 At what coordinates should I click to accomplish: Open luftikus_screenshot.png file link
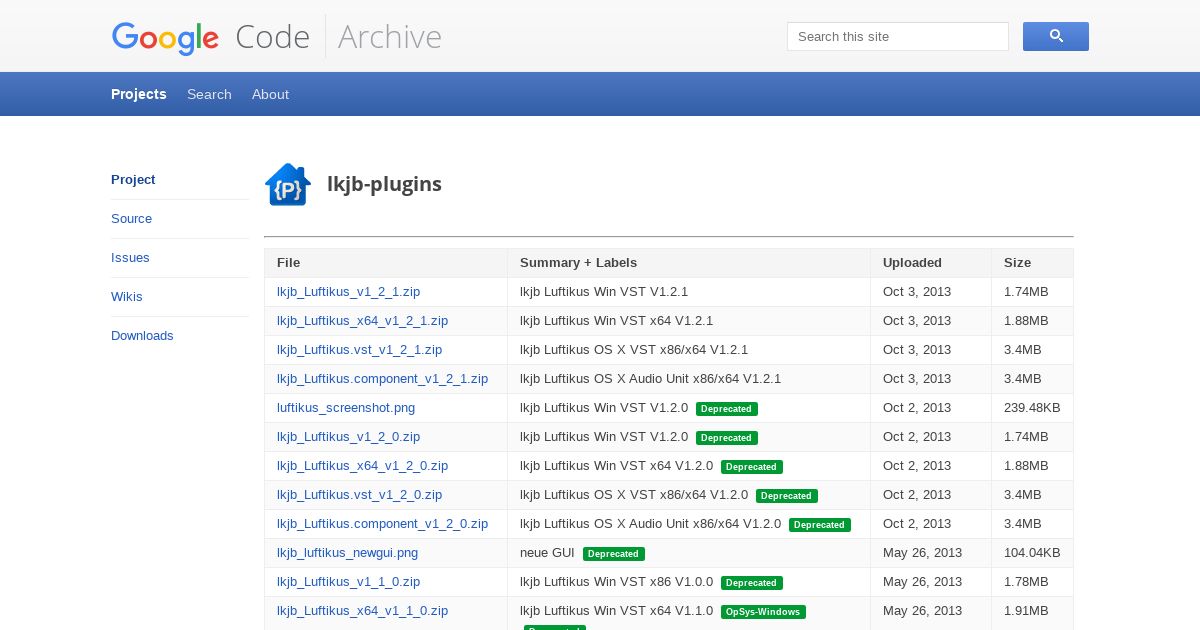click(x=346, y=408)
